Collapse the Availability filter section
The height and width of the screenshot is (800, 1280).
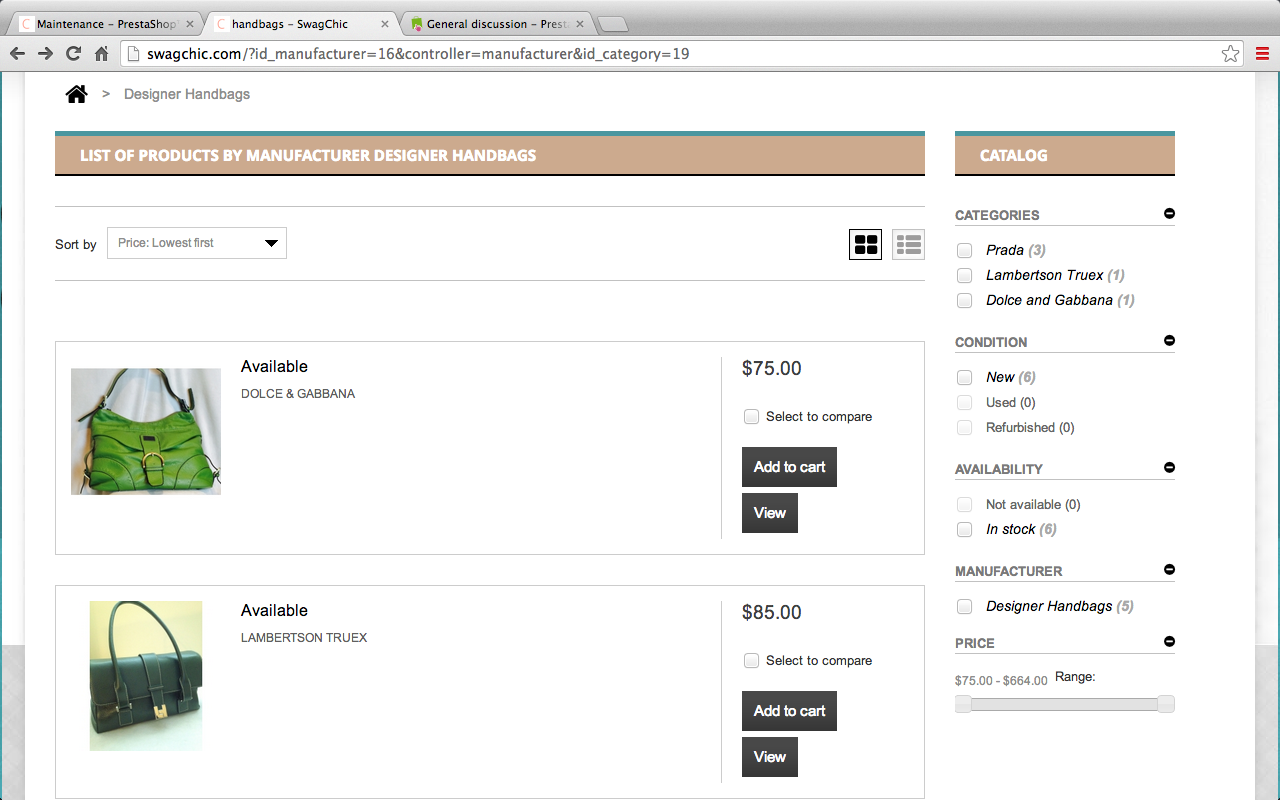1169,467
